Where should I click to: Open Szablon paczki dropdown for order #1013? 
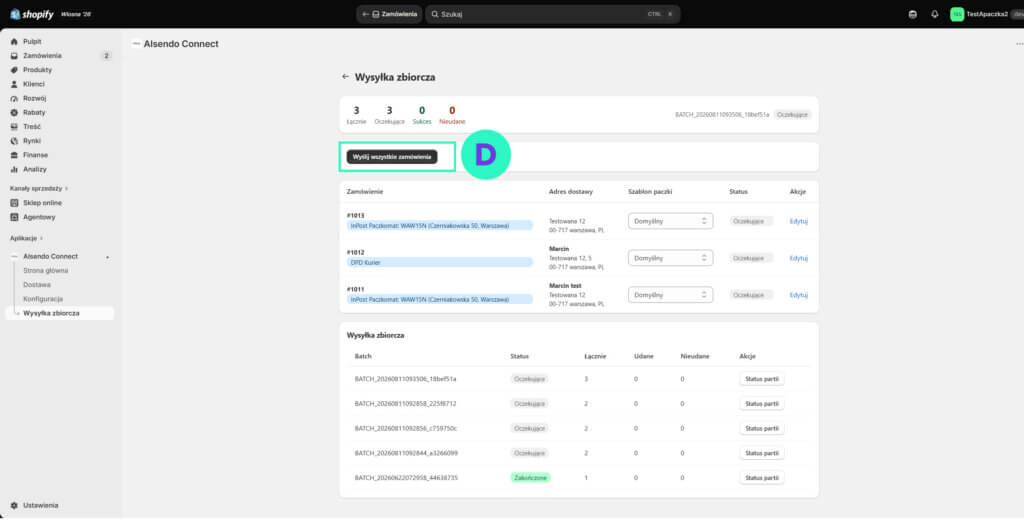pyautogui.click(x=670, y=221)
